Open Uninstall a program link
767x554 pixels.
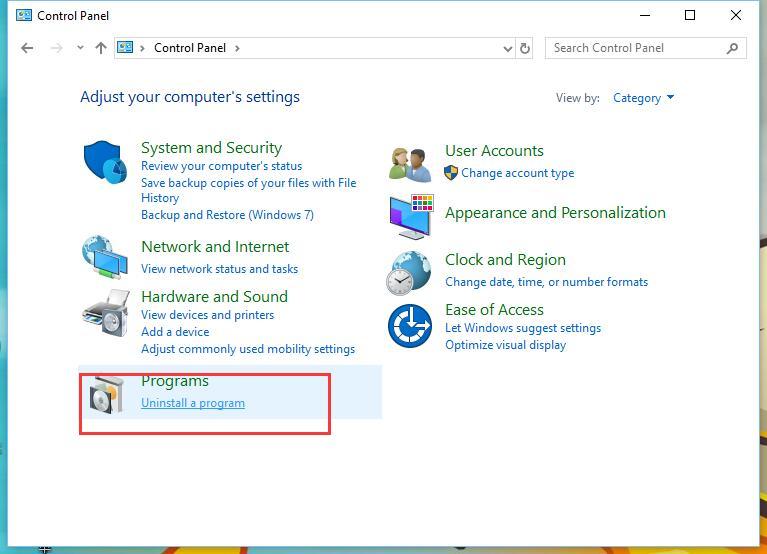(x=193, y=403)
